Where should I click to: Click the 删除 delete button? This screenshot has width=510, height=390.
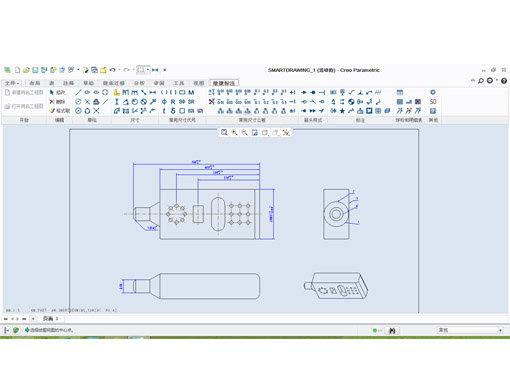57,102
